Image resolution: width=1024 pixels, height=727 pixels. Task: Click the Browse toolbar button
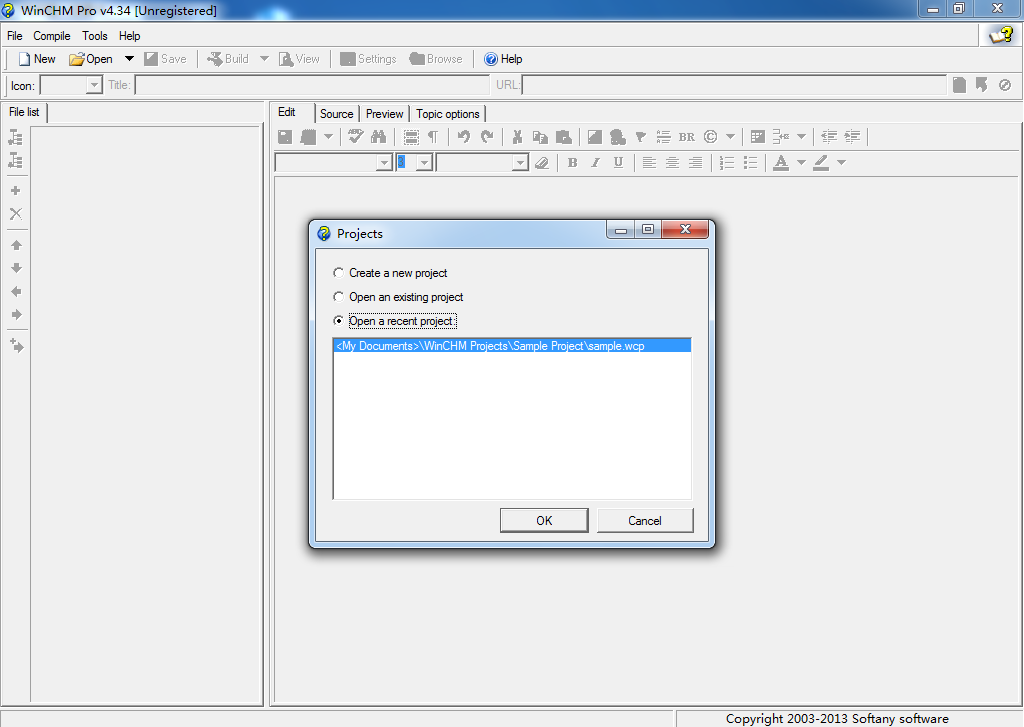[x=436, y=59]
